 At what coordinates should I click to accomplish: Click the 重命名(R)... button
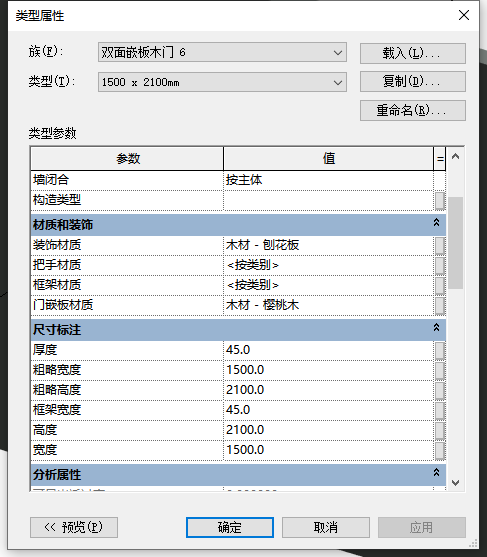click(412, 110)
